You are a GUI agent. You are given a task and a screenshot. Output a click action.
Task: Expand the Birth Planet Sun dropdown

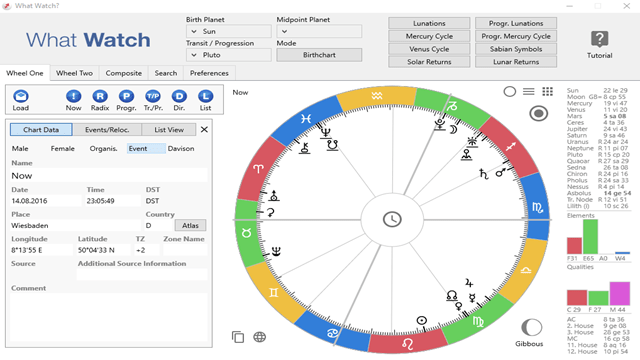[229, 31]
